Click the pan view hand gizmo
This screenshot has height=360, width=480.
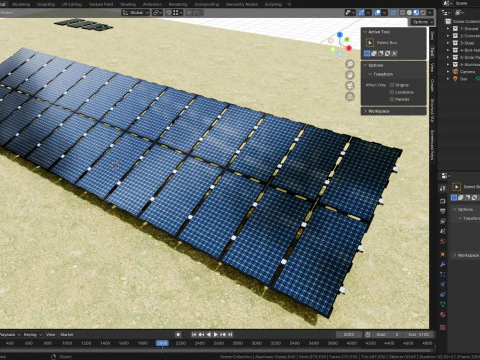coord(350,75)
